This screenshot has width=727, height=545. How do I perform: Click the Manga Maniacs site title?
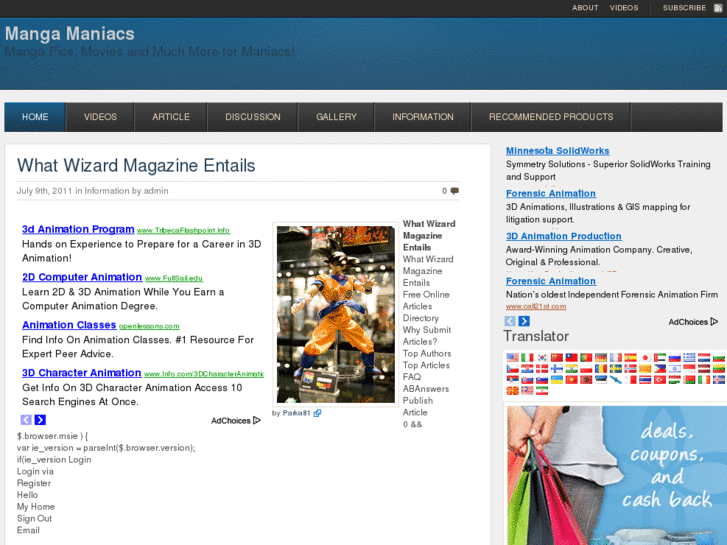pyautogui.click(x=70, y=33)
